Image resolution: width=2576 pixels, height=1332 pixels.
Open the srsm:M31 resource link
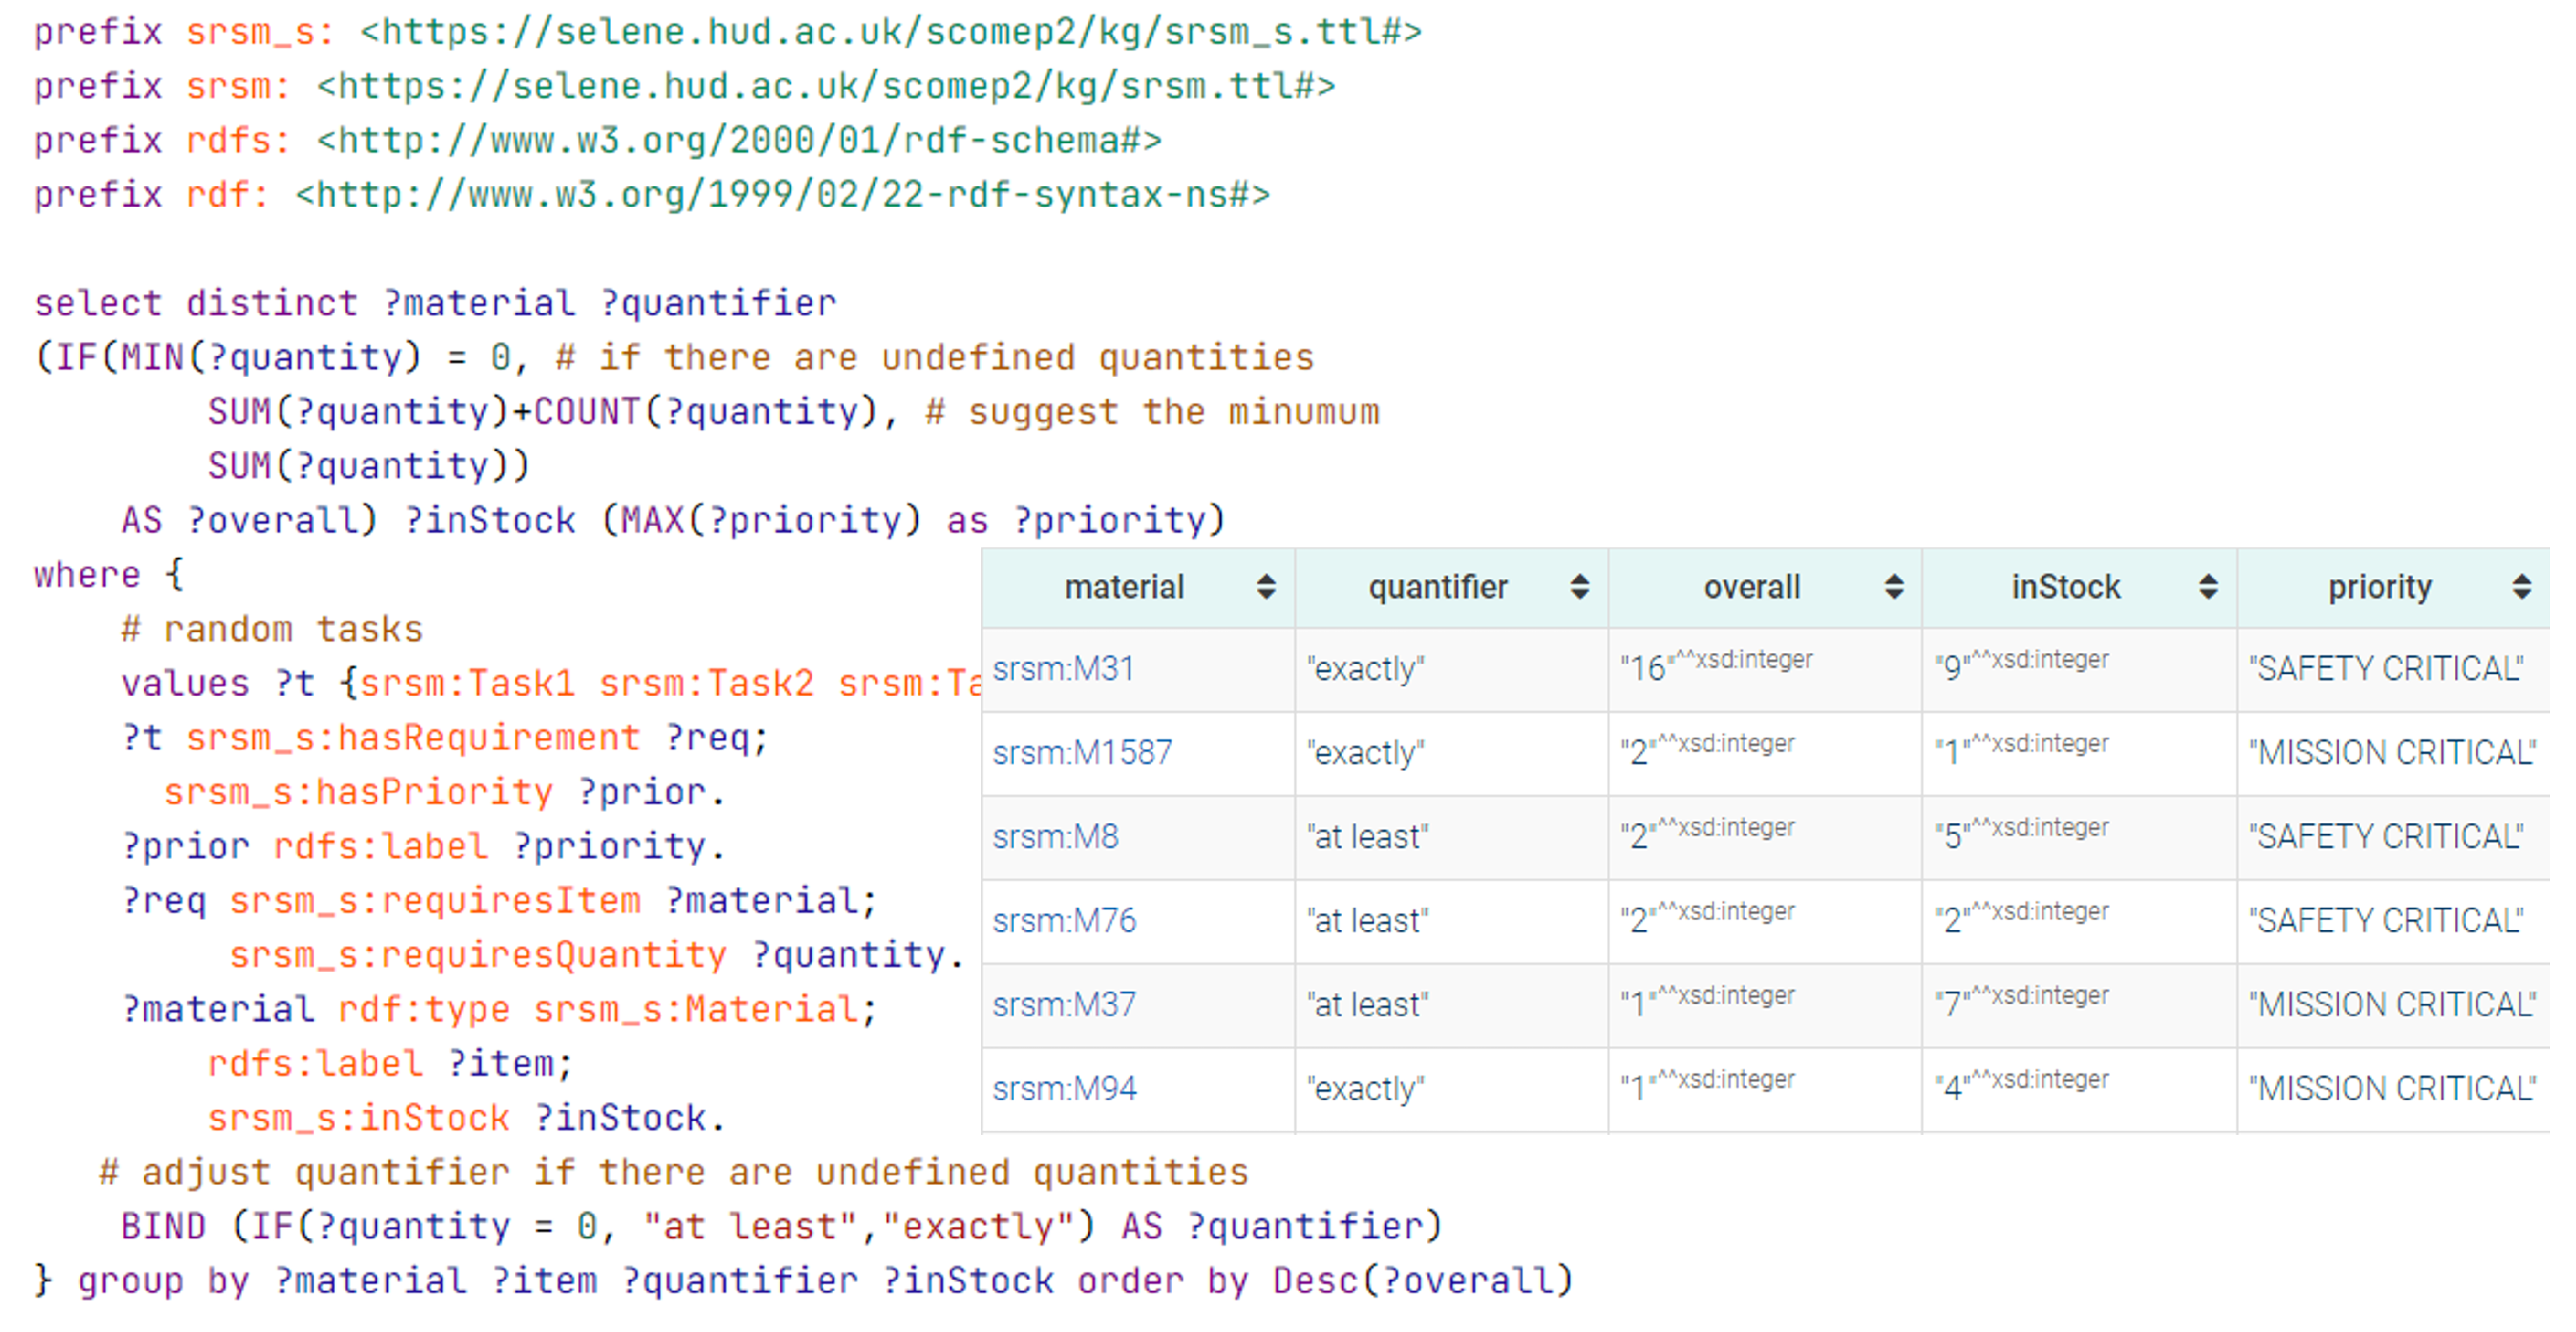tap(1063, 669)
